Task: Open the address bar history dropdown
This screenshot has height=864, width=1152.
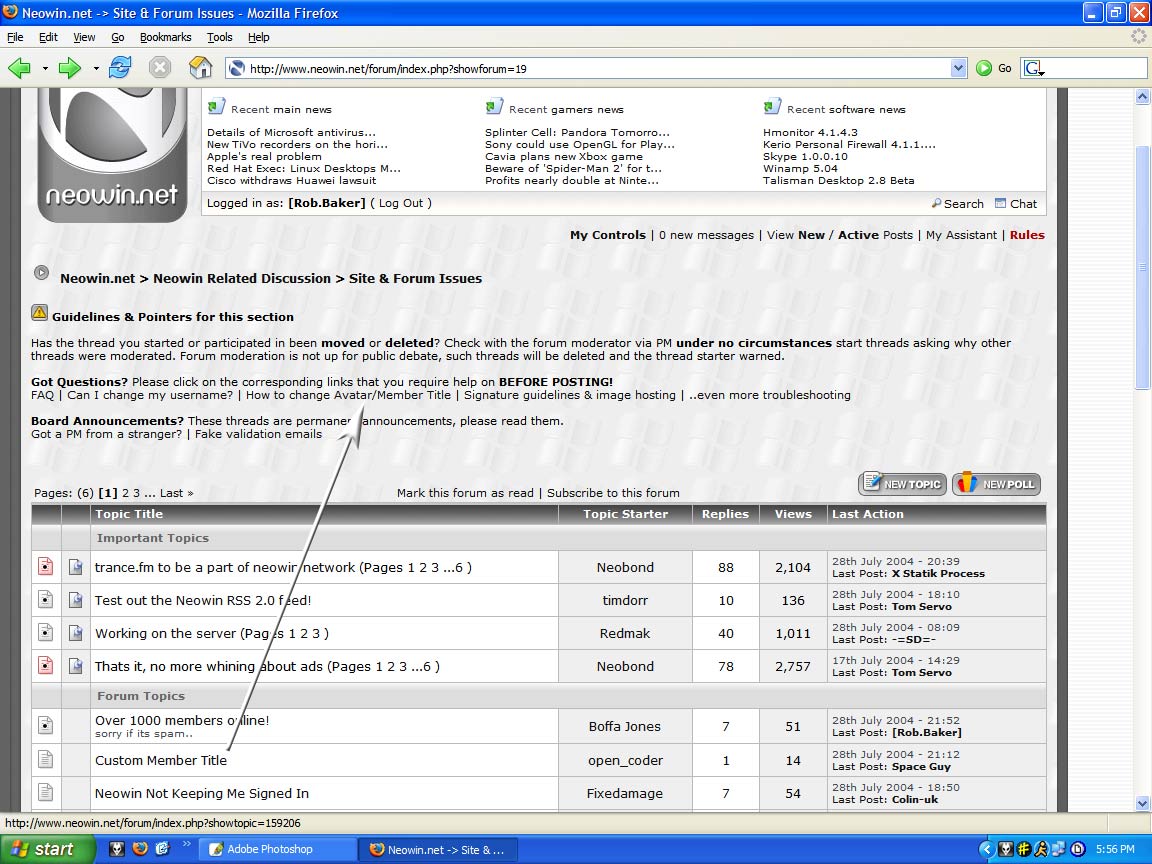Action: [x=958, y=68]
